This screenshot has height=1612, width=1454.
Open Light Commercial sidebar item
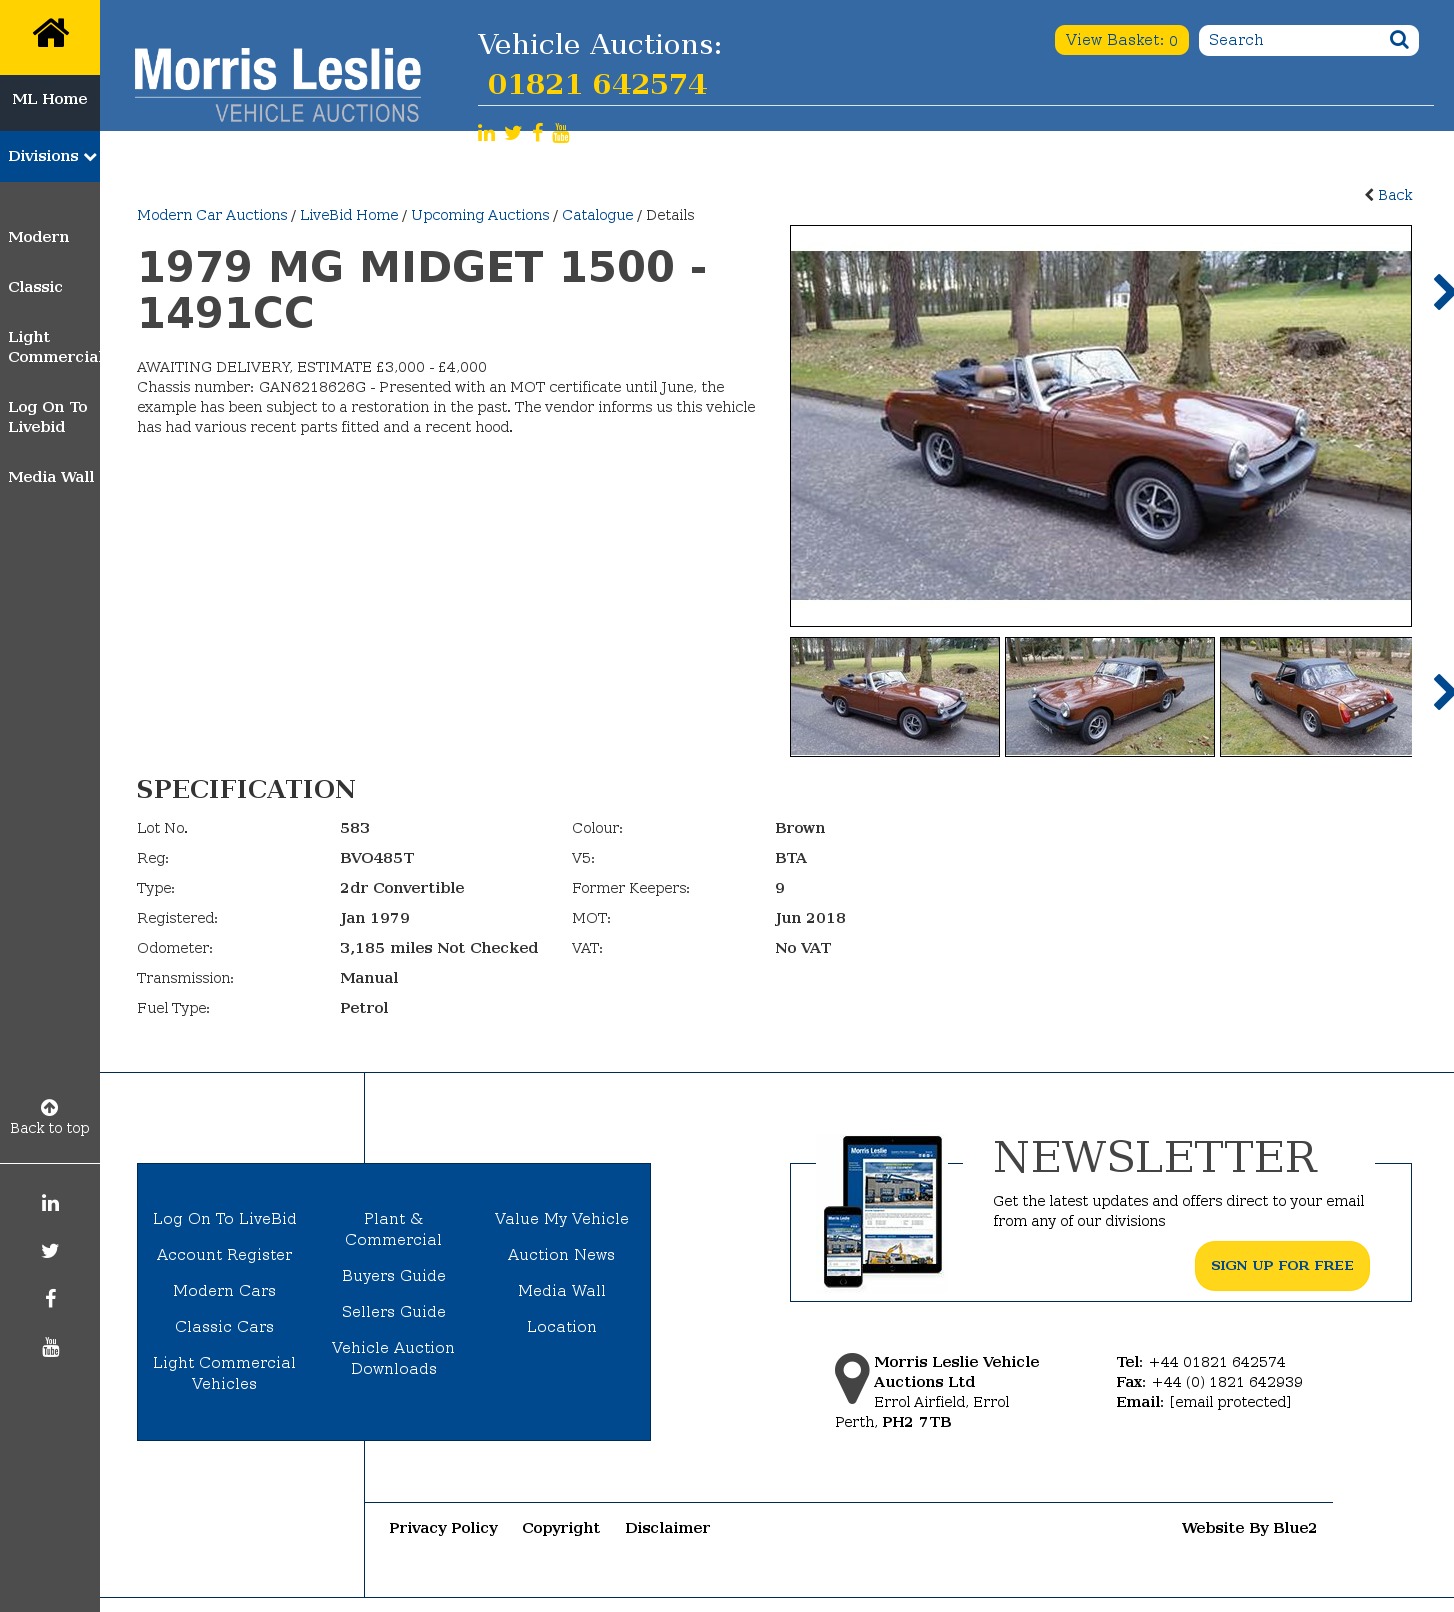coord(54,347)
